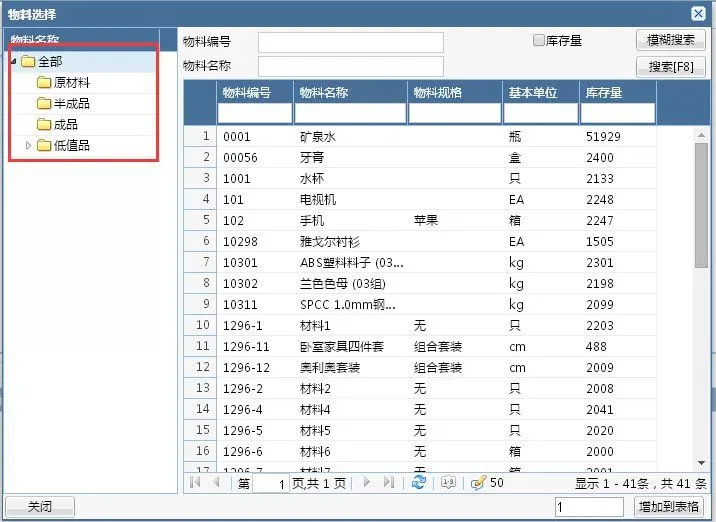Click the page size pencil icon
Screen dimensions: 716x522
(x=478, y=483)
